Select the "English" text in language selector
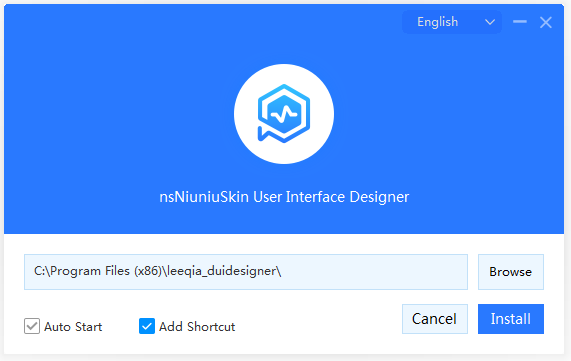 click(437, 22)
